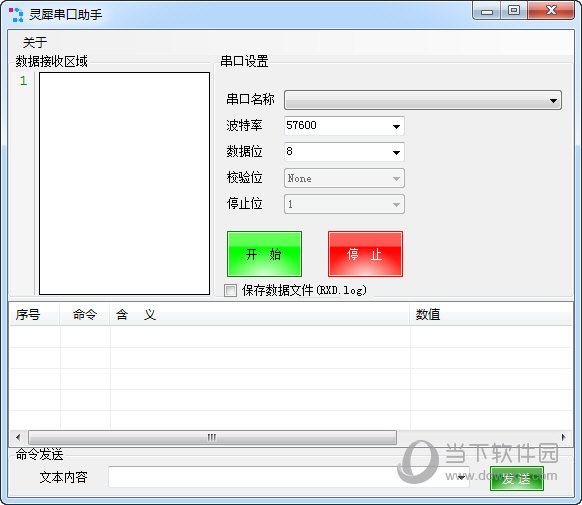
Task: Click the 数值 column header
Action: [491, 315]
